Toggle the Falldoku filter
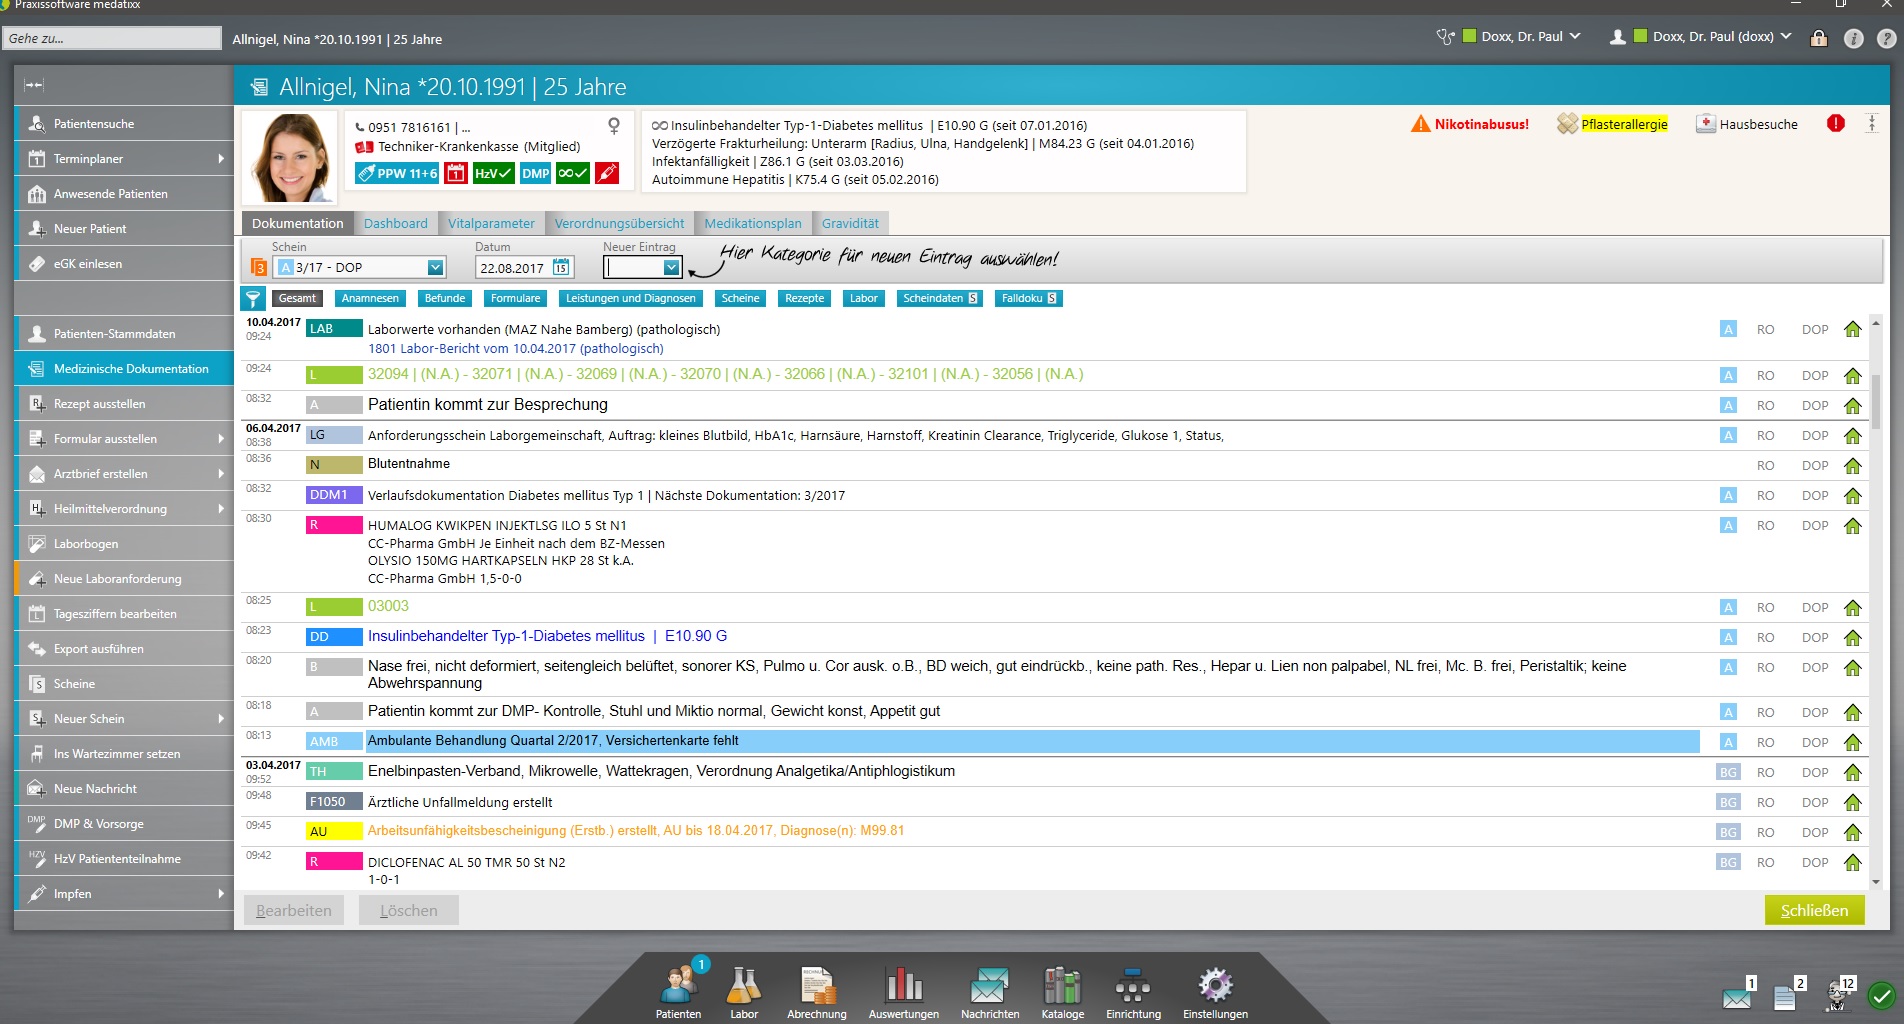The height and width of the screenshot is (1024, 1904). click(x=1028, y=298)
